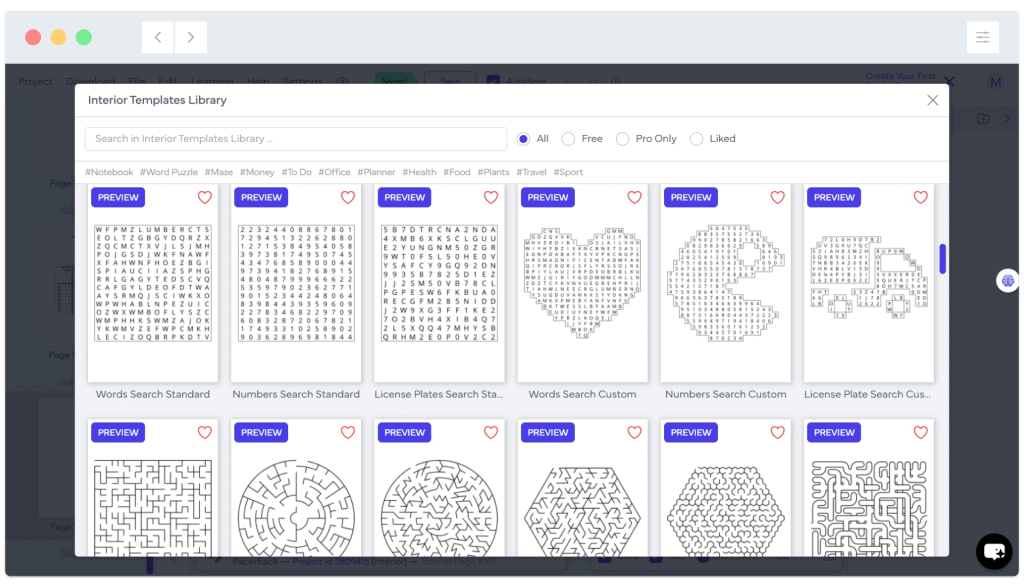The width and height of the screenshot is (1024, 587).
Task: Preview the square maze template
Action: tap(118, 432)
